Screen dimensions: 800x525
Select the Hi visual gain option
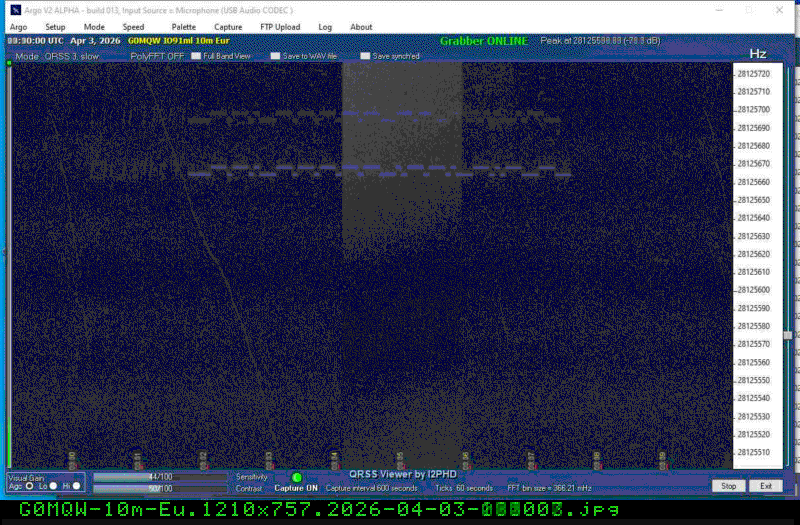click(77, 486)
